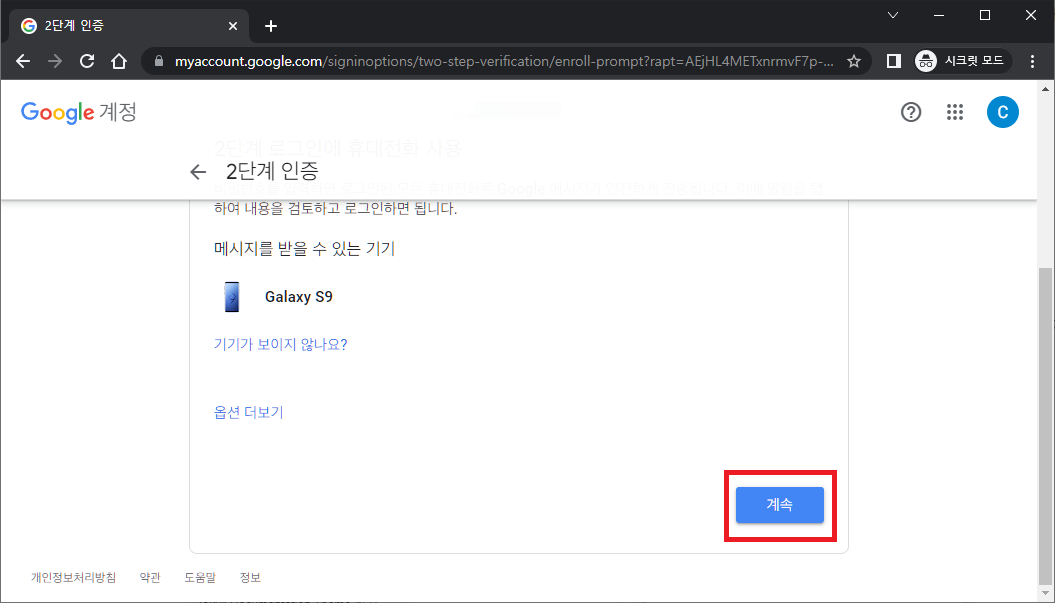Open Chrome three-dot menu
Image resolution: width=1055 pixels, height=603 pixels.
[1032, 62]
